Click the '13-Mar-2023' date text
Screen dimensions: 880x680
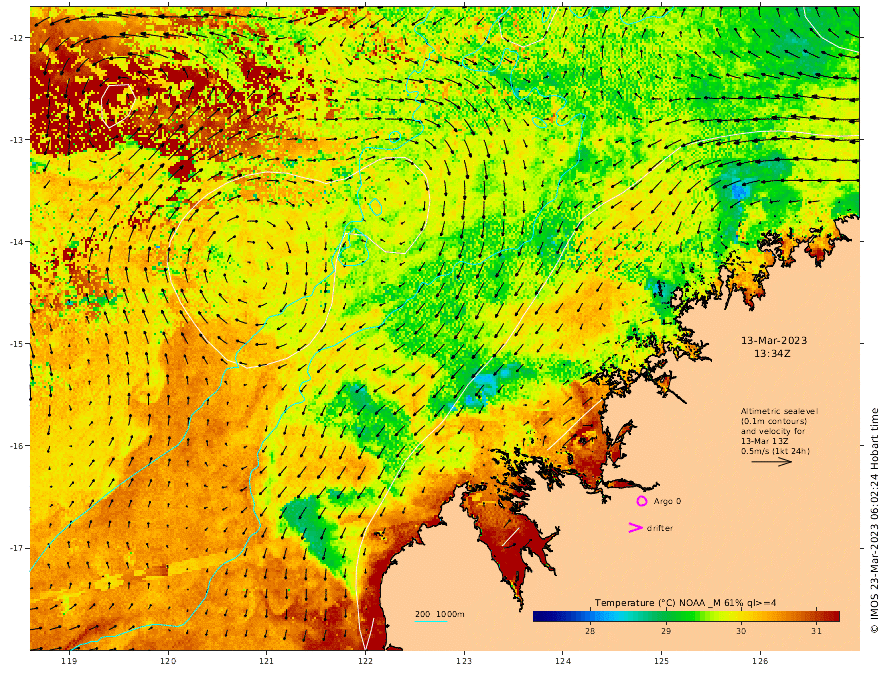pos(774,341)
